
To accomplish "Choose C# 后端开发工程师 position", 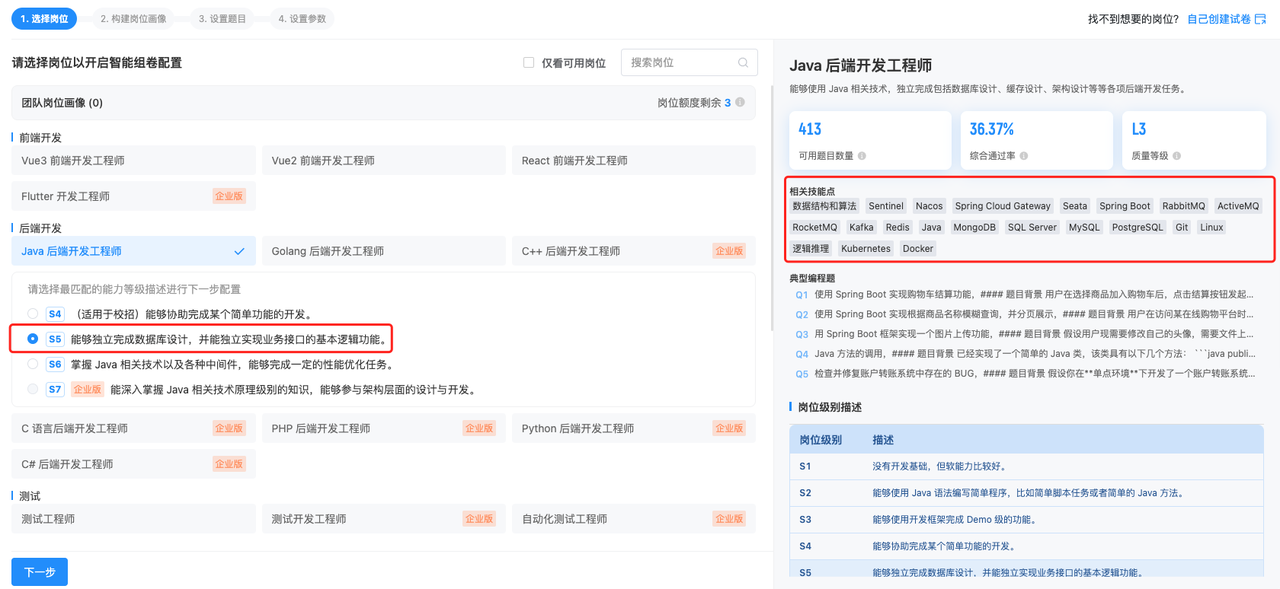I will [134, 464].
